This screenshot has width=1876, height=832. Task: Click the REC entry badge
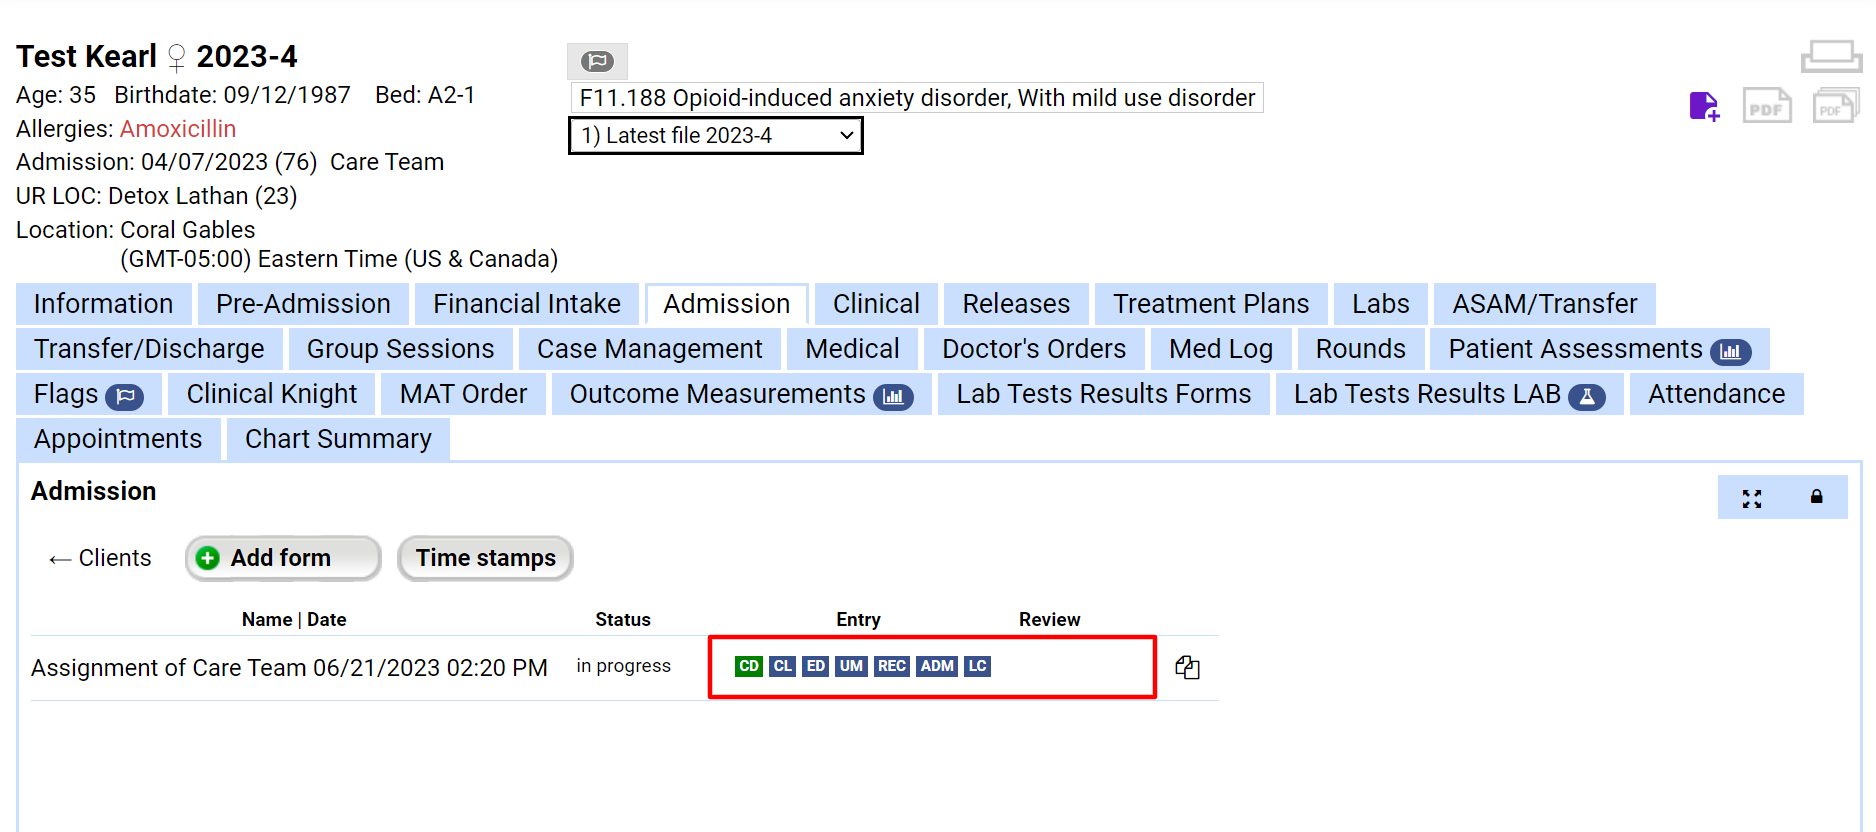[891, 666]
